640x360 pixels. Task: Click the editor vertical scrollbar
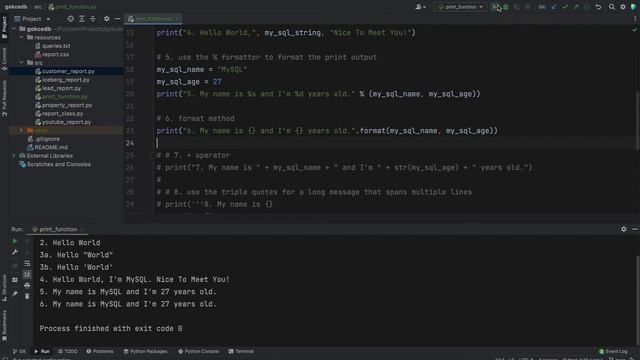coord(637,120)
